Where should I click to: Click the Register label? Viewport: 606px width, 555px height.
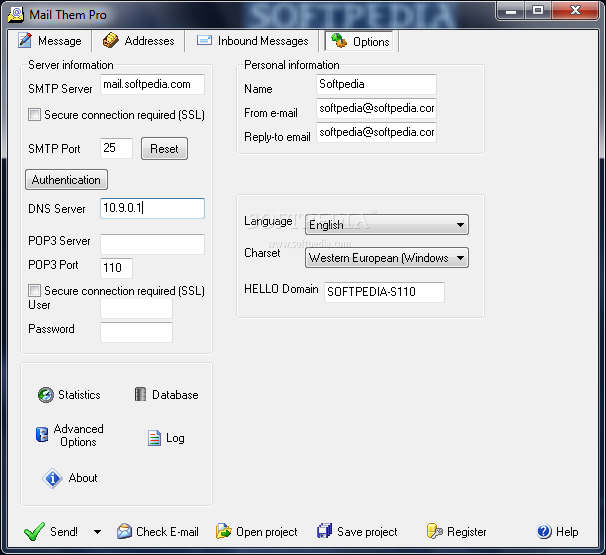point(466,532)
